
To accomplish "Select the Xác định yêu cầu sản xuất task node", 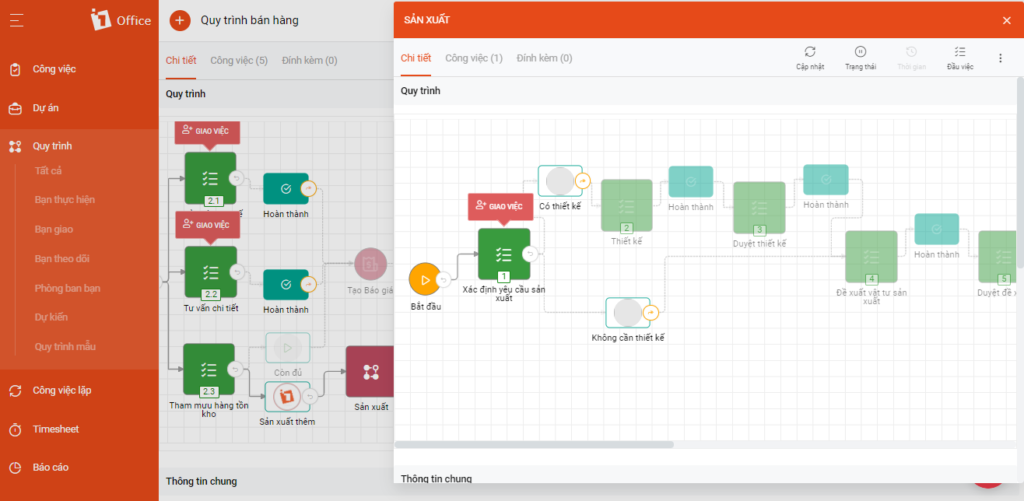I will point(504,254).
